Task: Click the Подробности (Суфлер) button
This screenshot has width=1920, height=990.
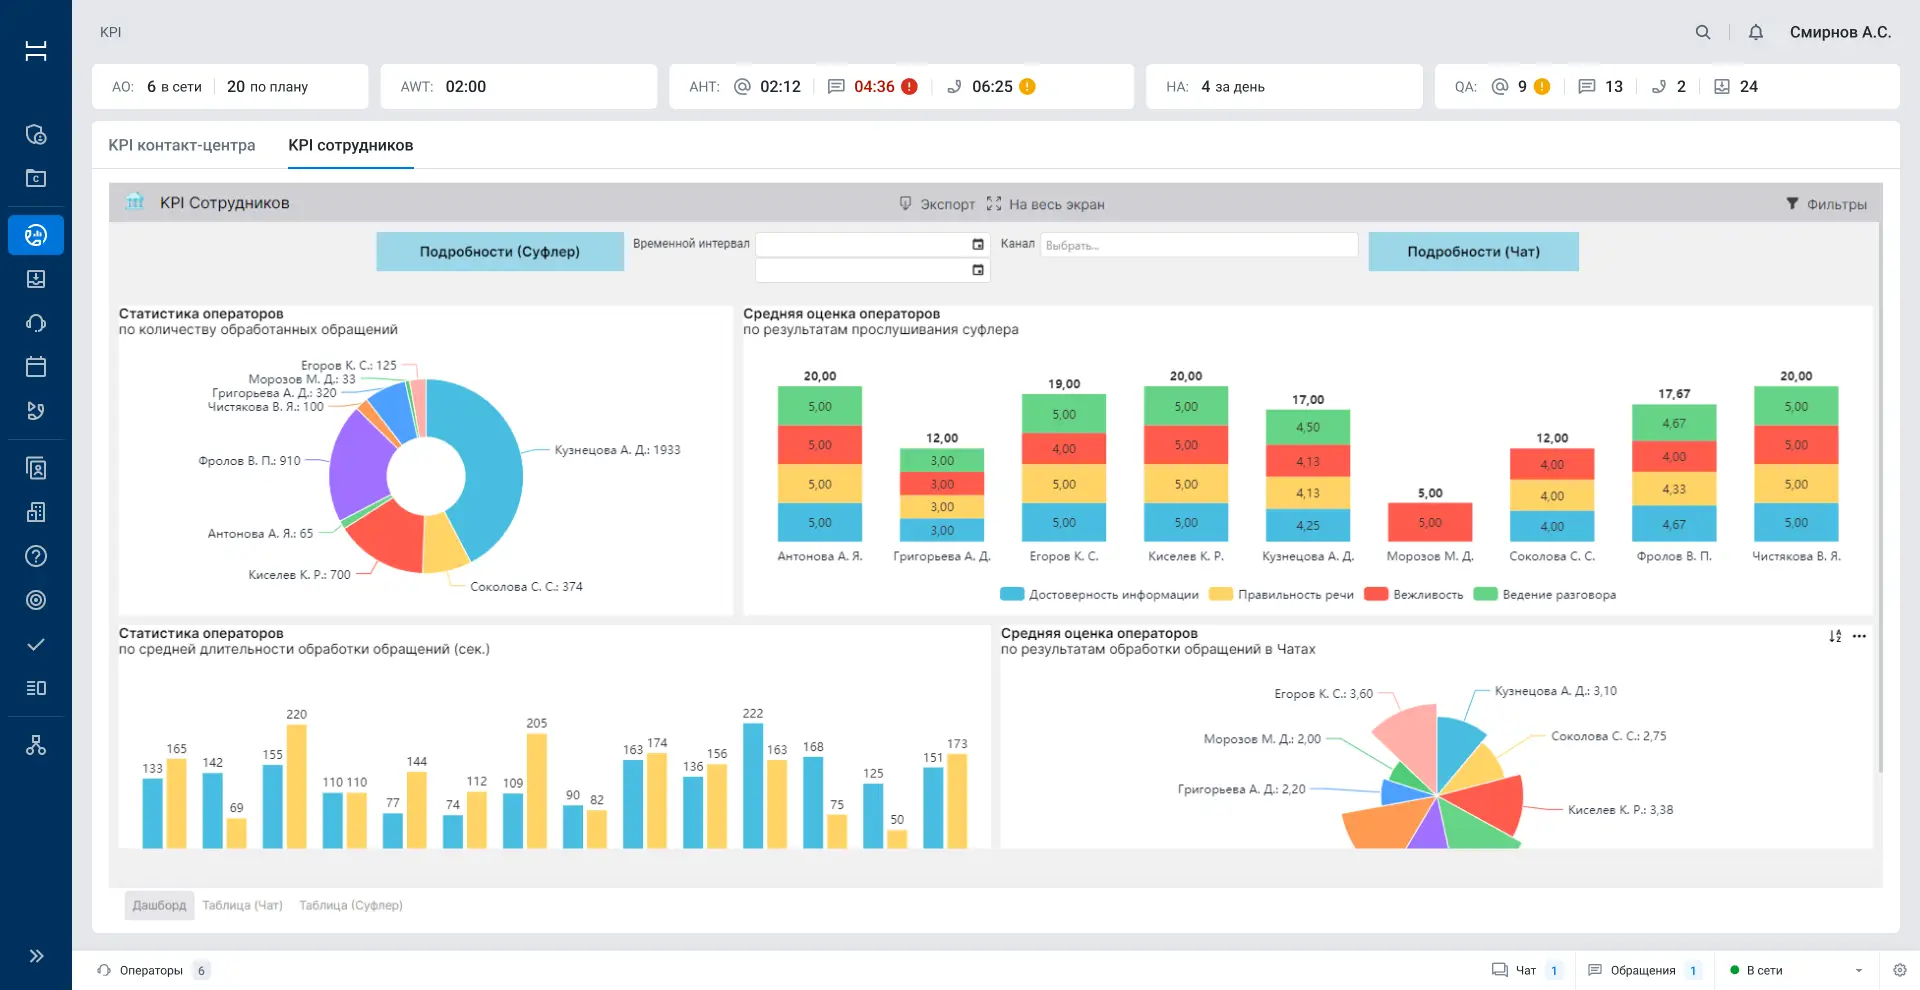Action: click(500, 252)
